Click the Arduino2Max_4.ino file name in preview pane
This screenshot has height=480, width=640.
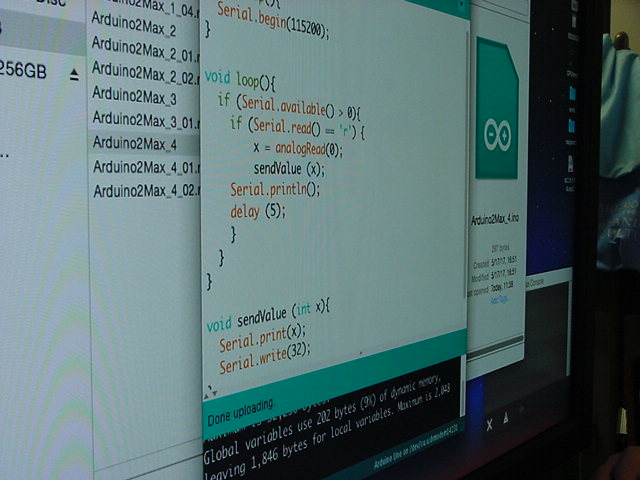tap(495, 220)
